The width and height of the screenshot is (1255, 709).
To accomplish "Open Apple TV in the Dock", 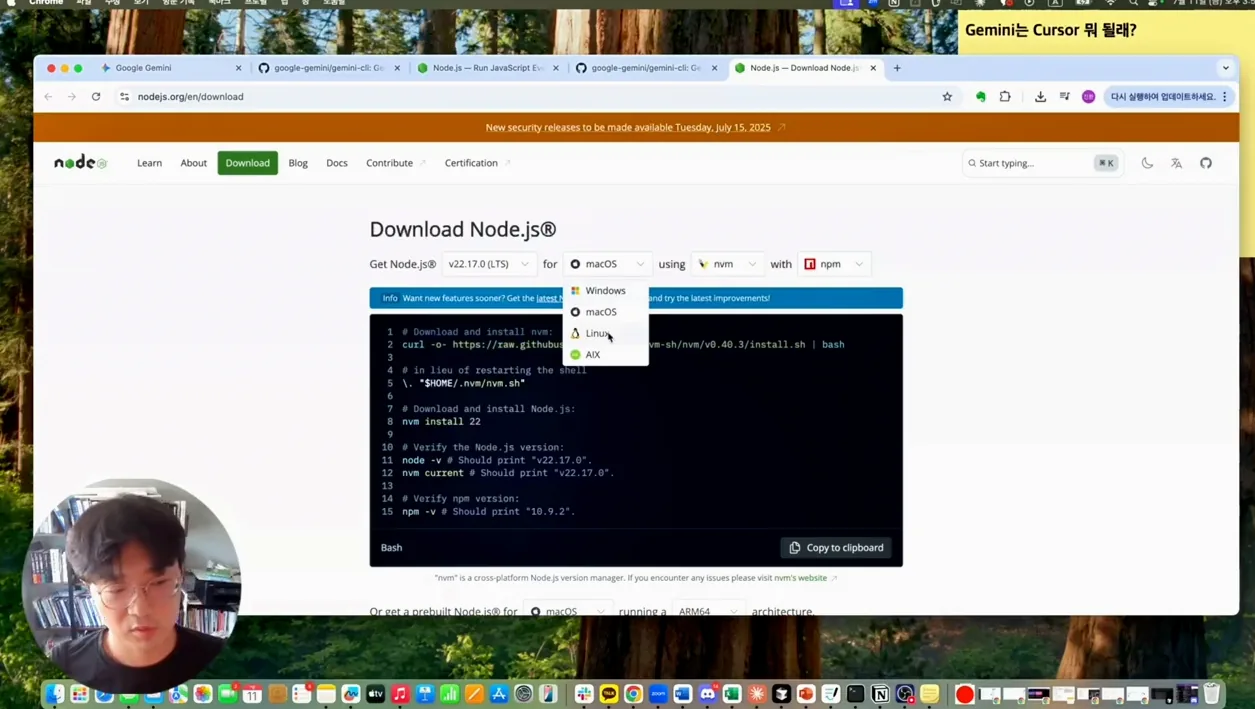I will coord(375,694).
